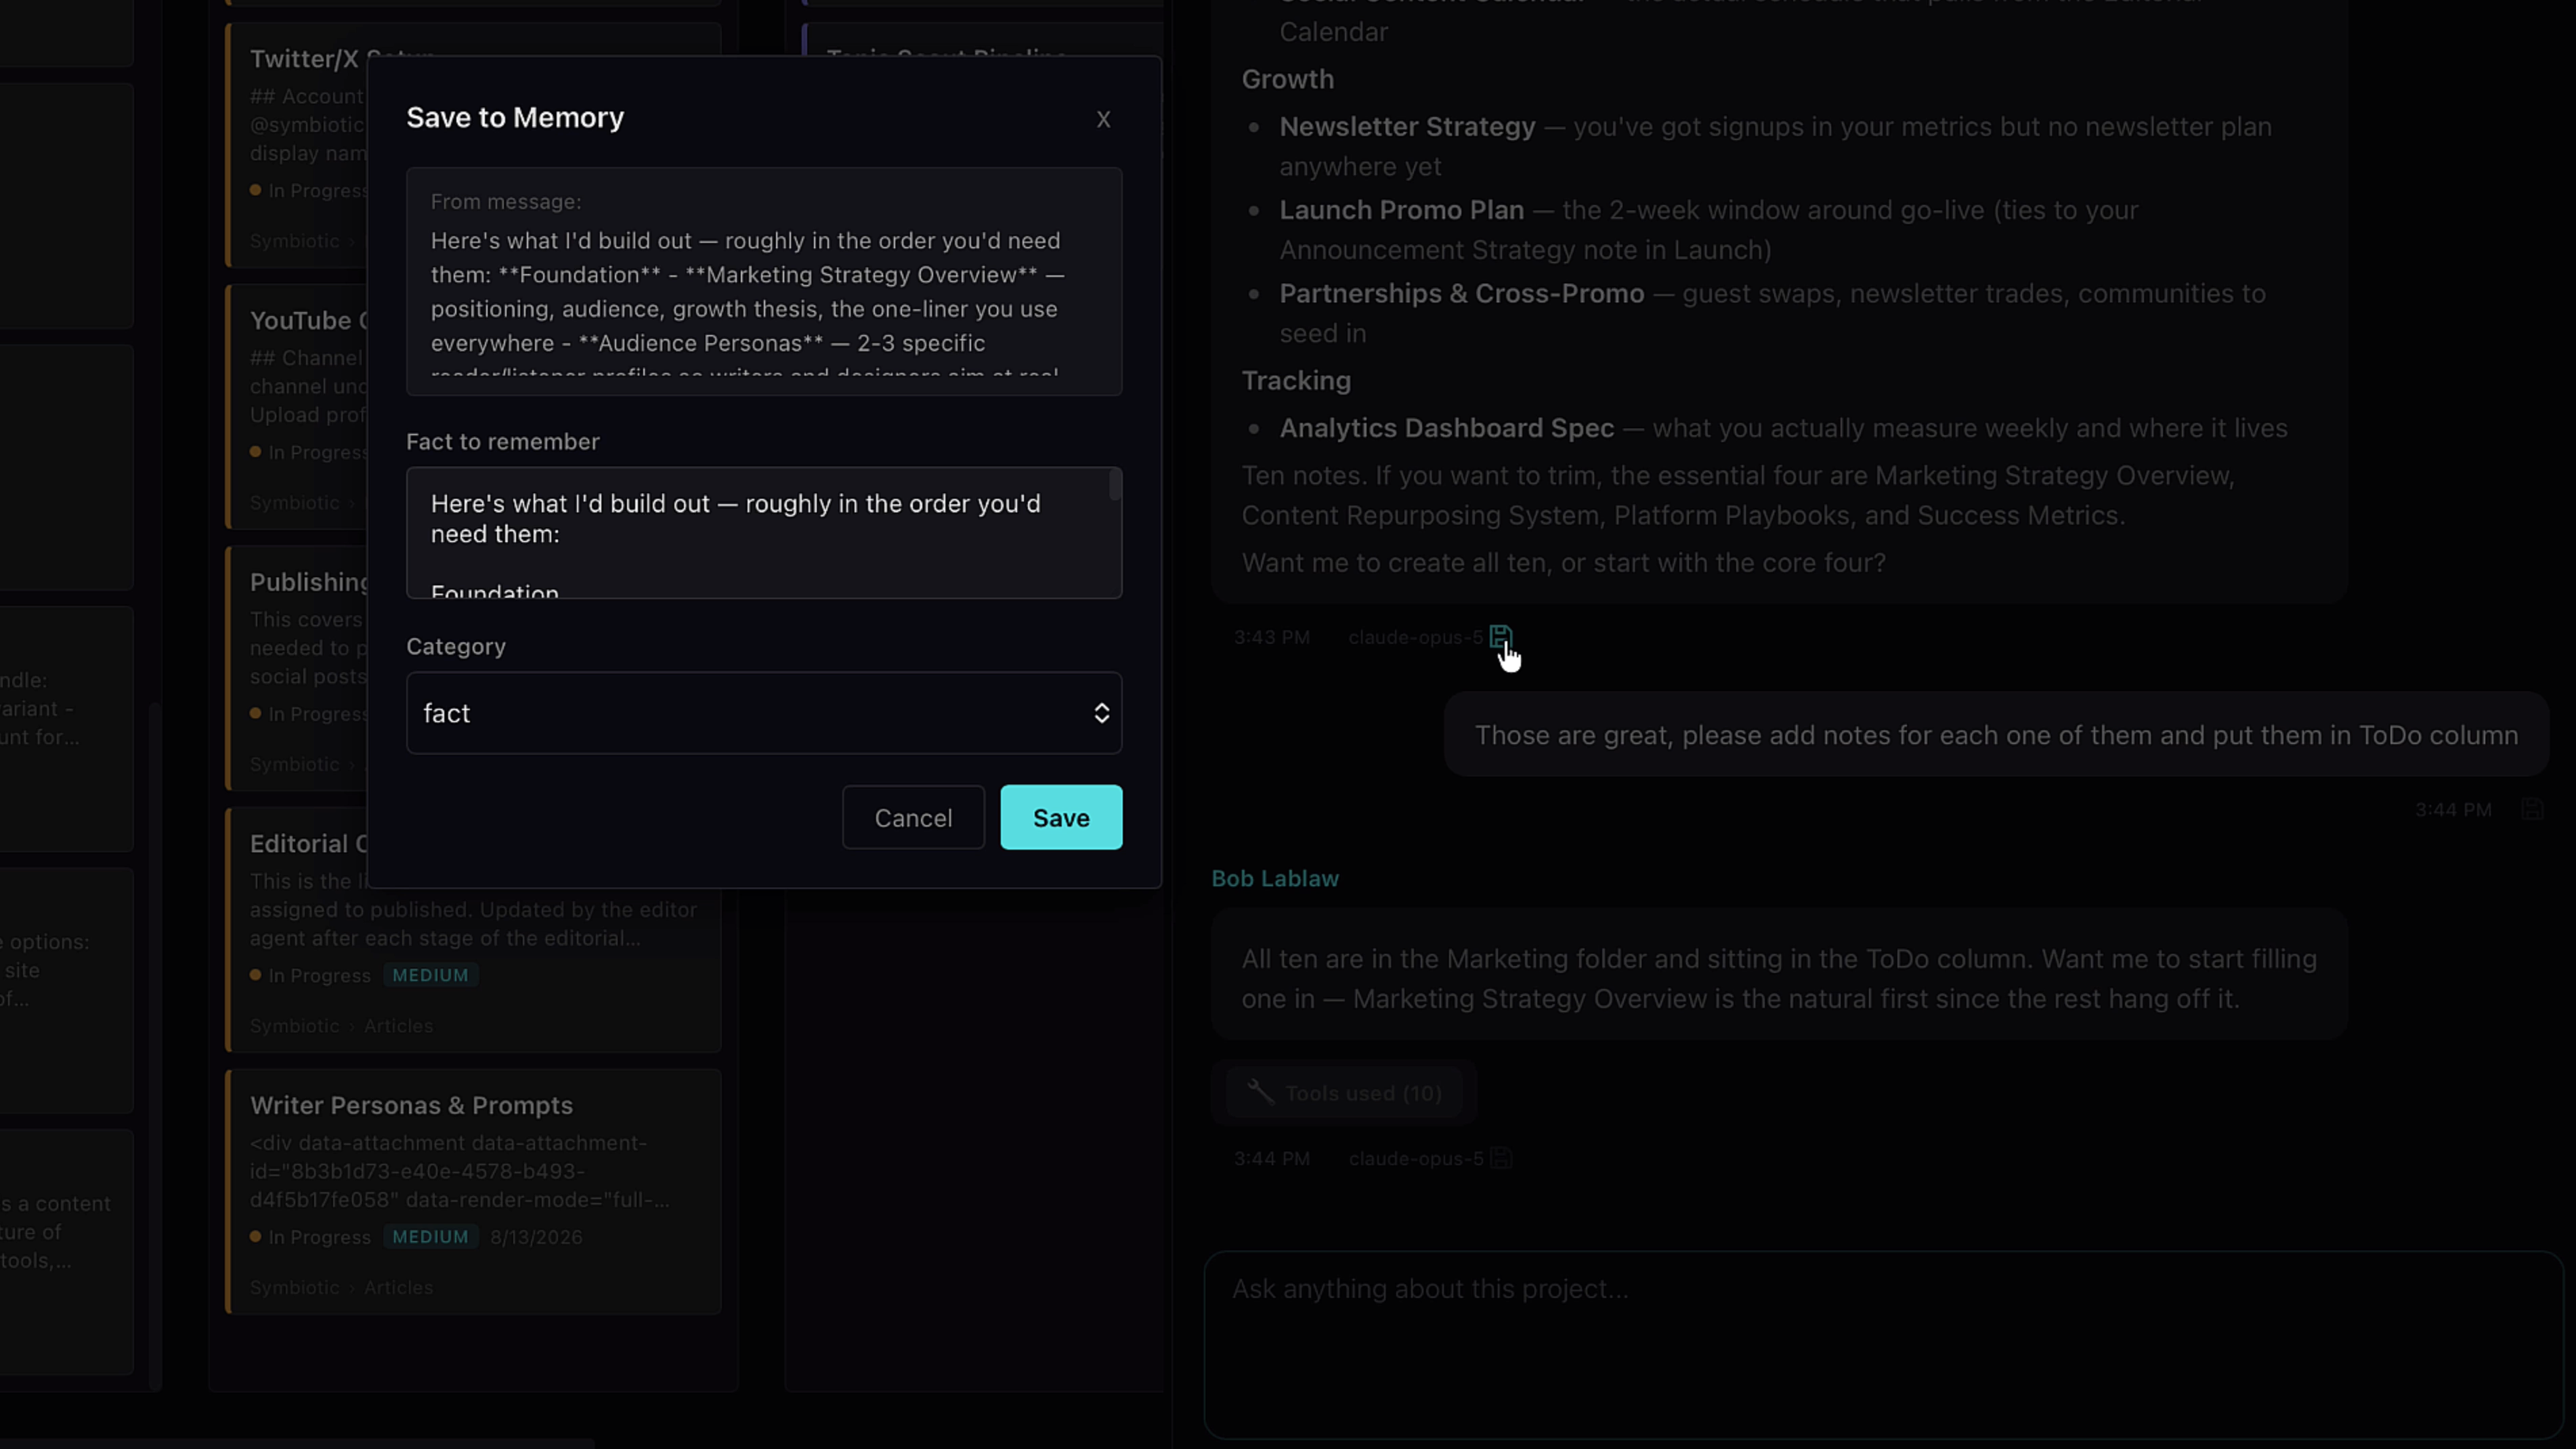Viewport: 2576px width, 1449px height.
Task: Click MEDIUM tag on Writer Personas card
Action: [430, 1237]
